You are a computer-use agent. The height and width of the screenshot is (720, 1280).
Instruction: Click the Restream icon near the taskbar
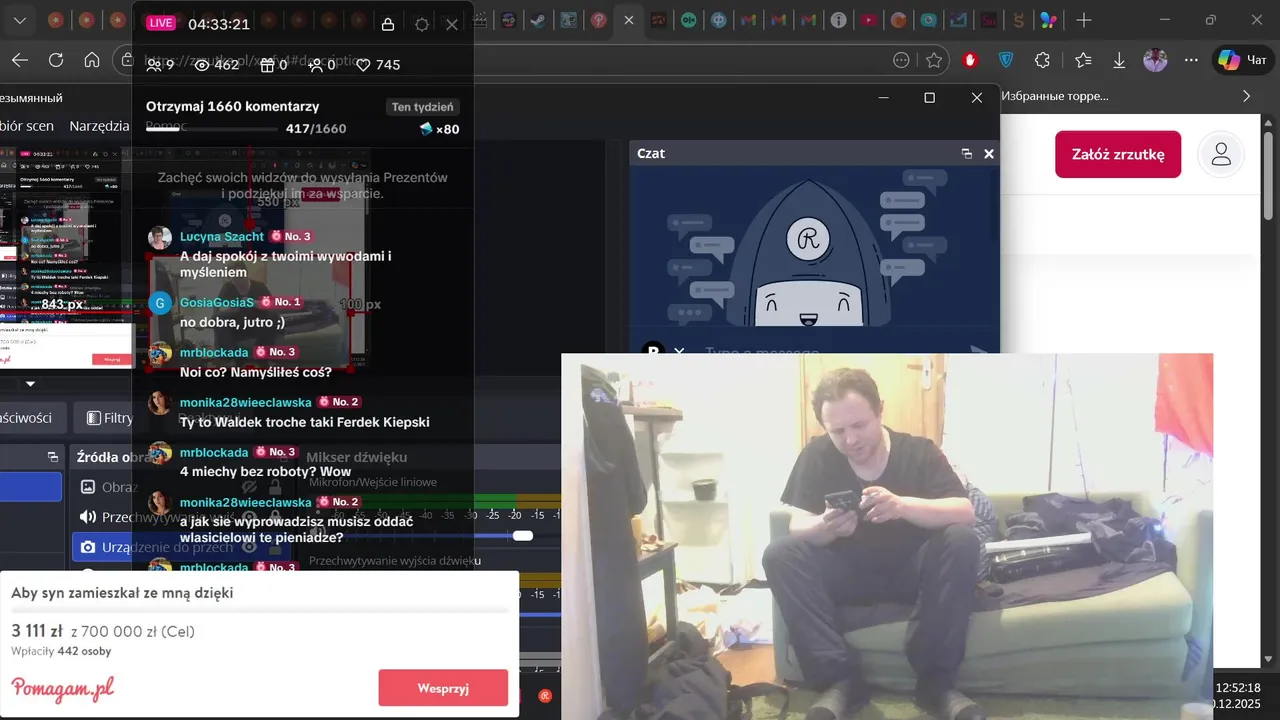(x=545, y=696)
